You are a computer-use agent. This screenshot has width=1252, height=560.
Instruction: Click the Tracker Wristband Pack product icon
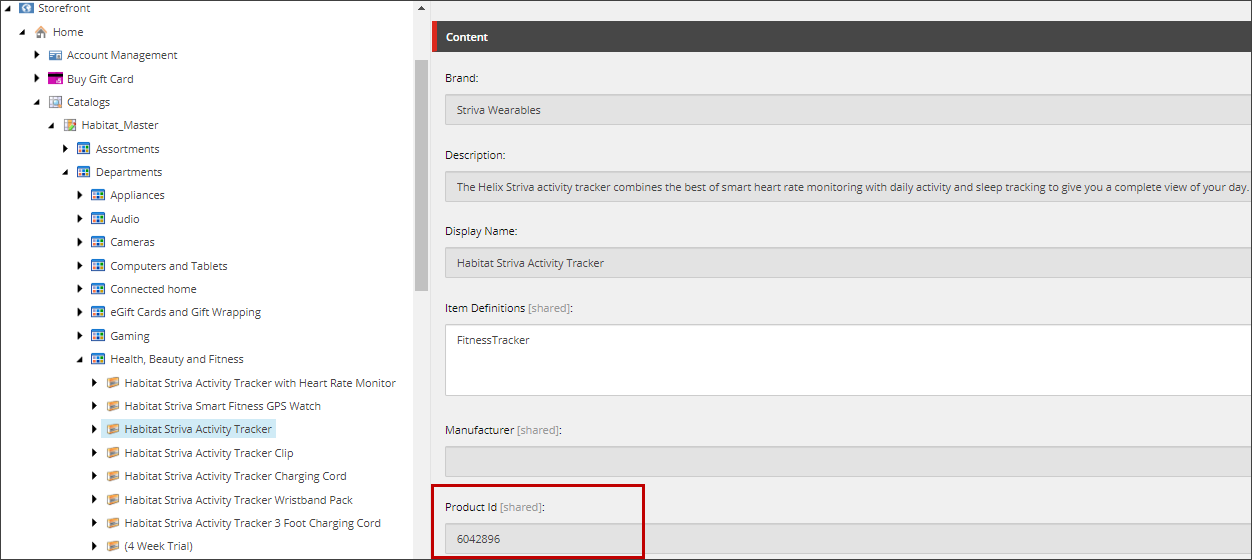click(113, 500)
